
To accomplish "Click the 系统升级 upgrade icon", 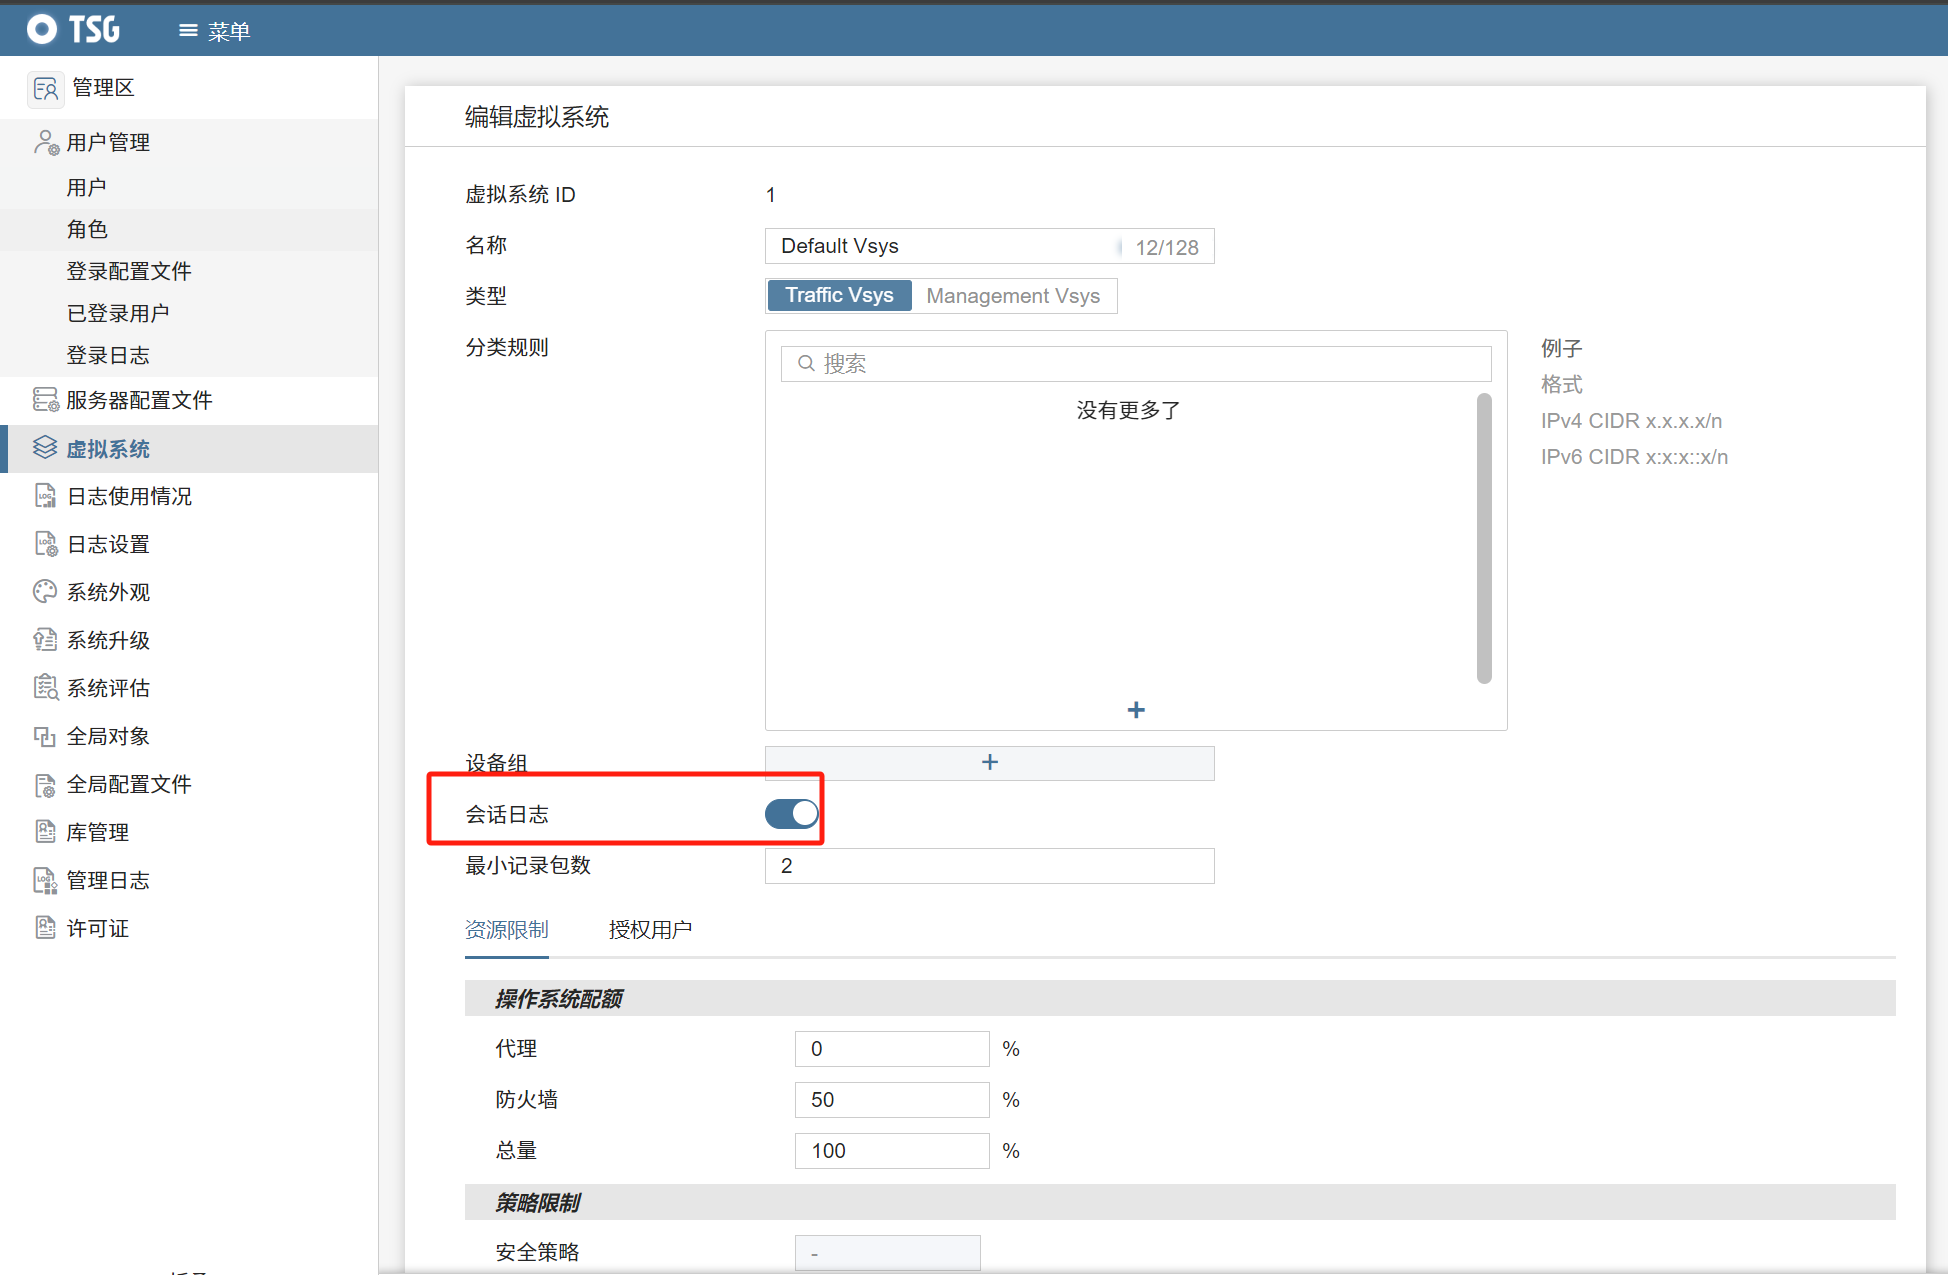I will [46, 640].
